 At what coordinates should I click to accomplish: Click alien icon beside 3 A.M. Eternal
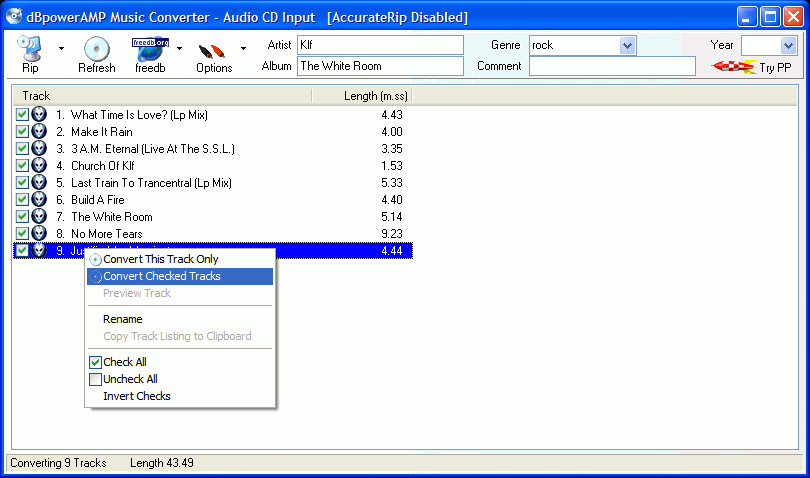(39, 148)
